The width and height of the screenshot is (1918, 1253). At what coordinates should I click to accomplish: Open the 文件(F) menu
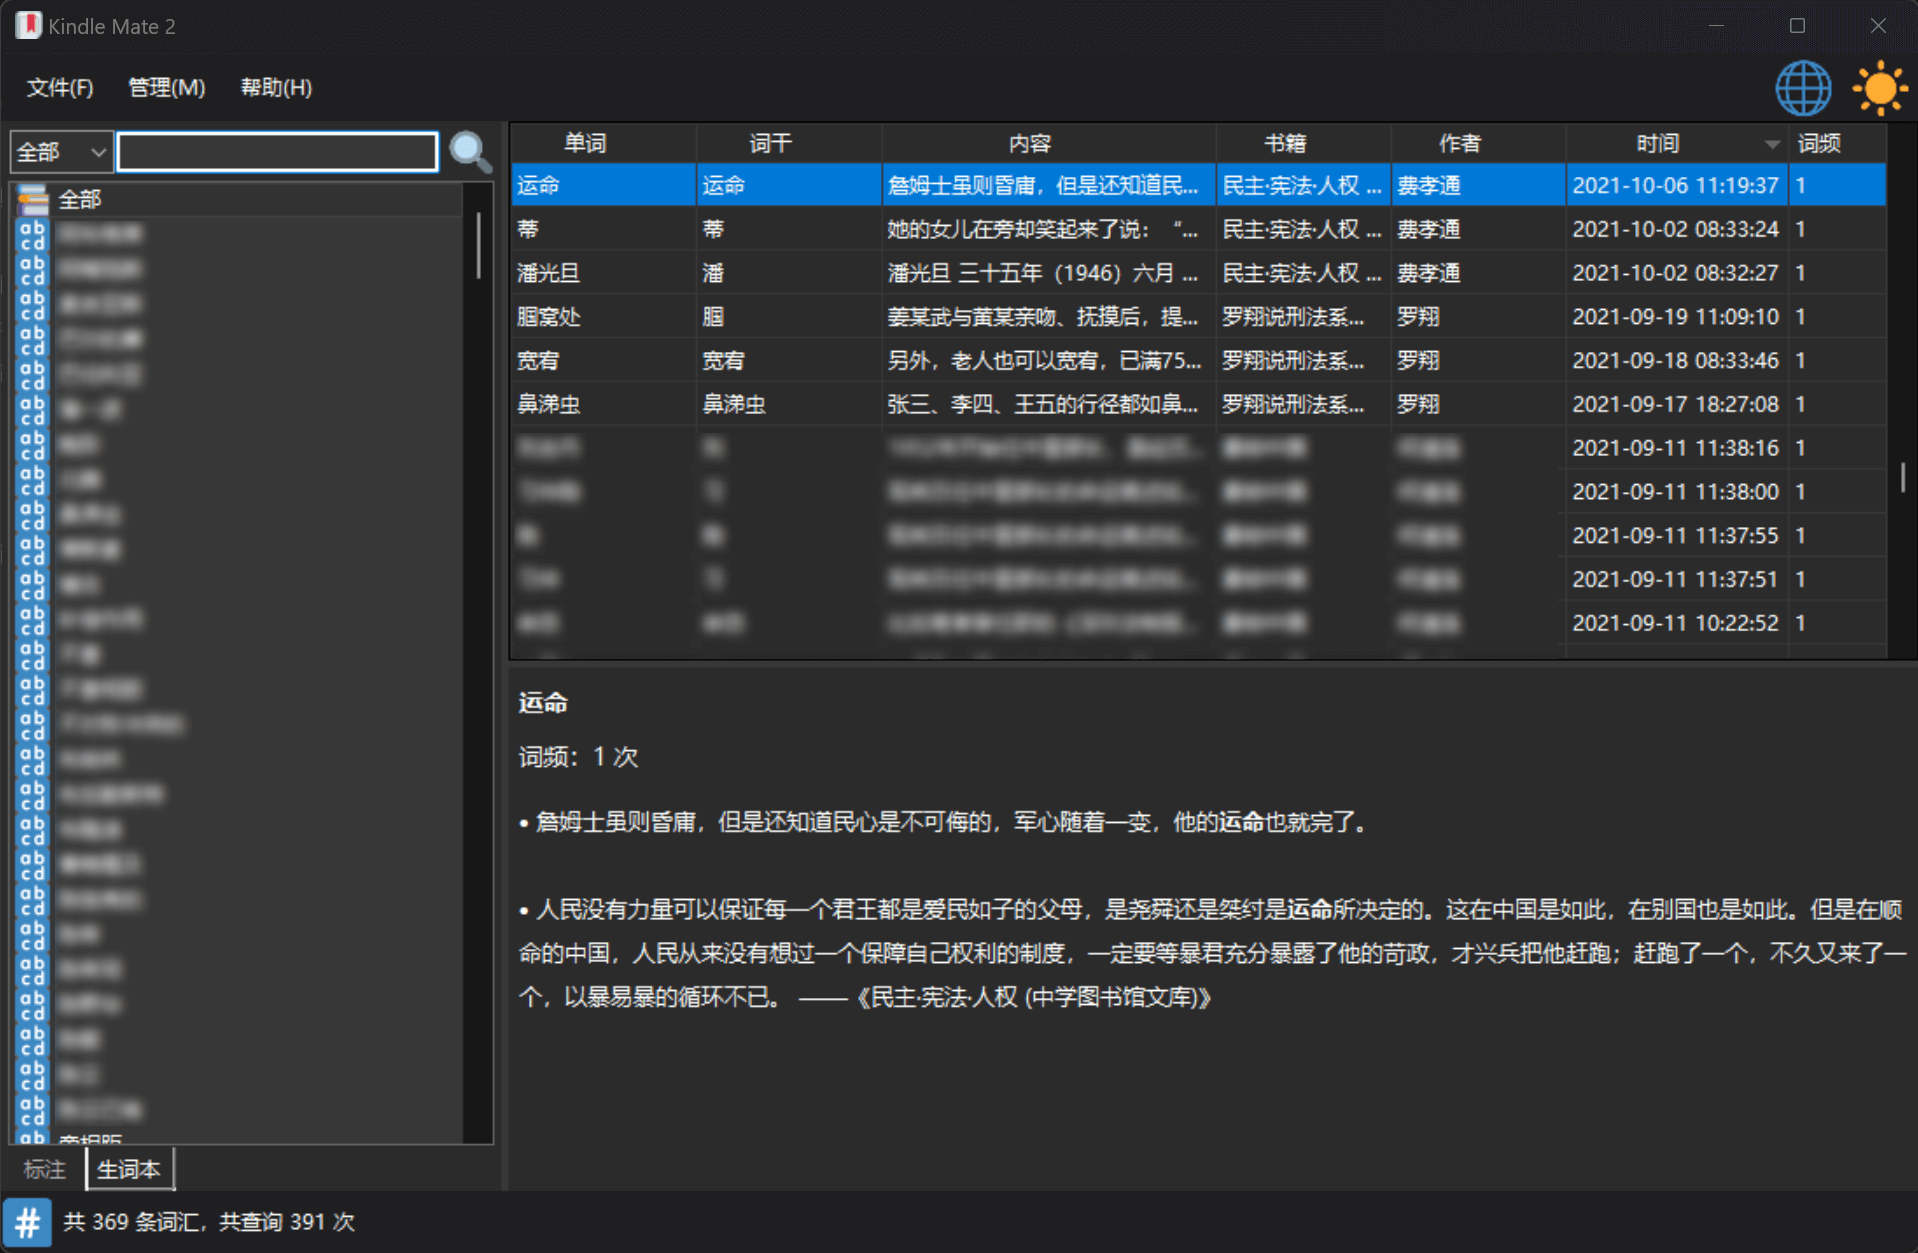pyautogui.click(x=60, y=88)
